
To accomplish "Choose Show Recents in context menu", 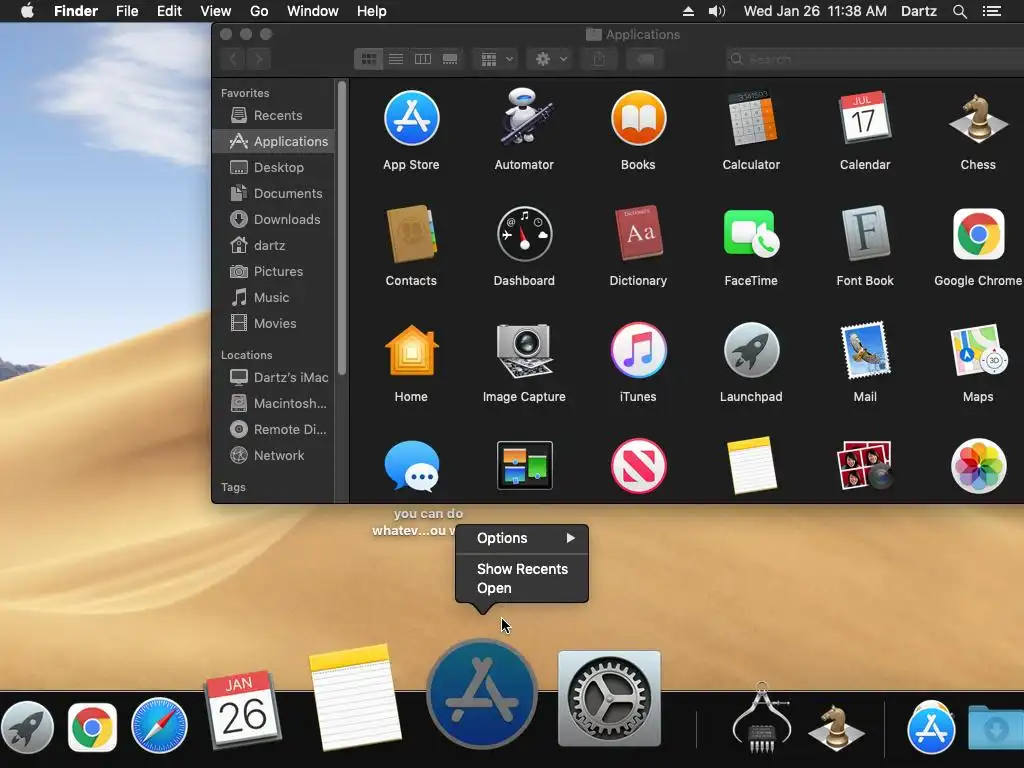I will pyautogui.click(x=522, y=569).
